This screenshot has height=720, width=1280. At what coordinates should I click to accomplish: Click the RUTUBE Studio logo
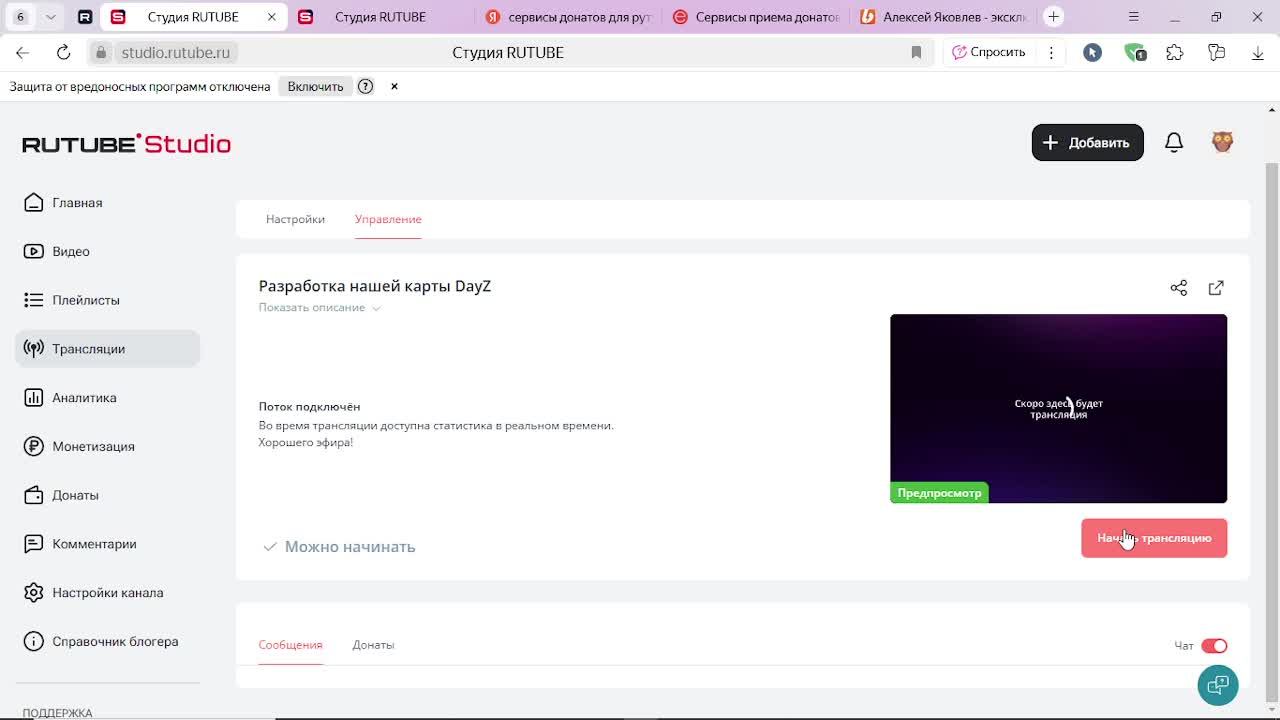click(126, 144)
